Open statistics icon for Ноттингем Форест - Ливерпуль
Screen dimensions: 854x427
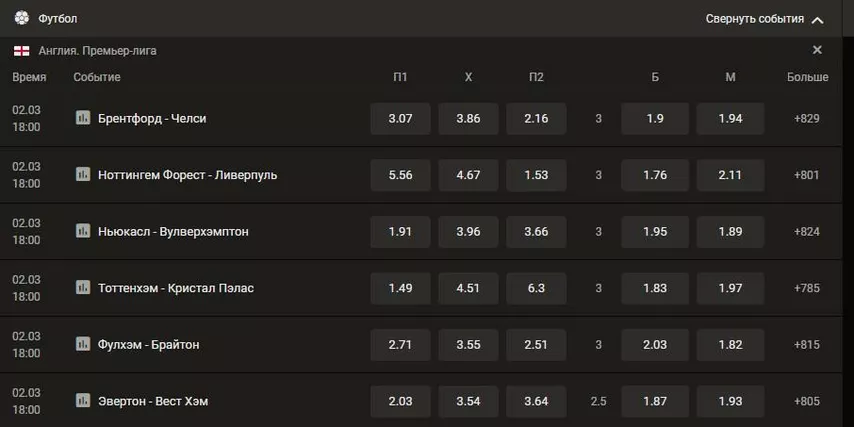(83, 174)
